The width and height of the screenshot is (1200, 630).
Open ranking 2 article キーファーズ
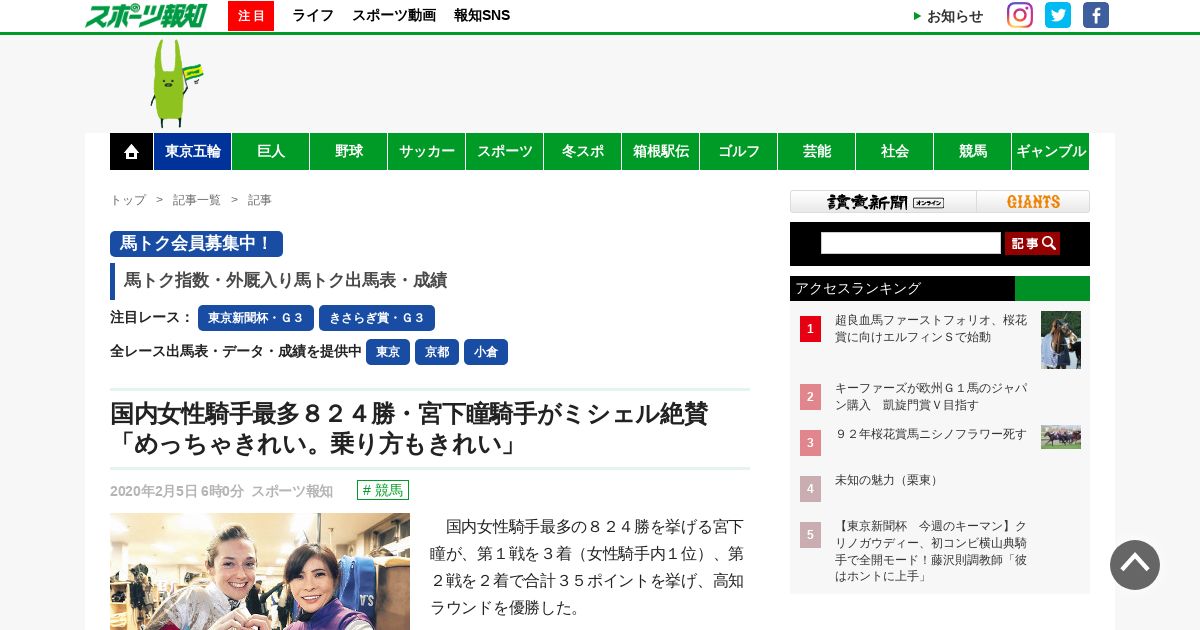pos(931,396)
